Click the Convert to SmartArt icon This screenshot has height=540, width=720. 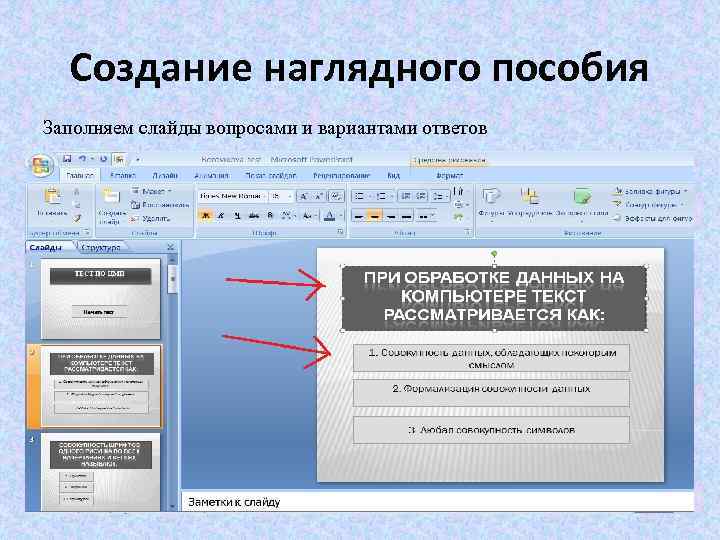pos(458,218)
